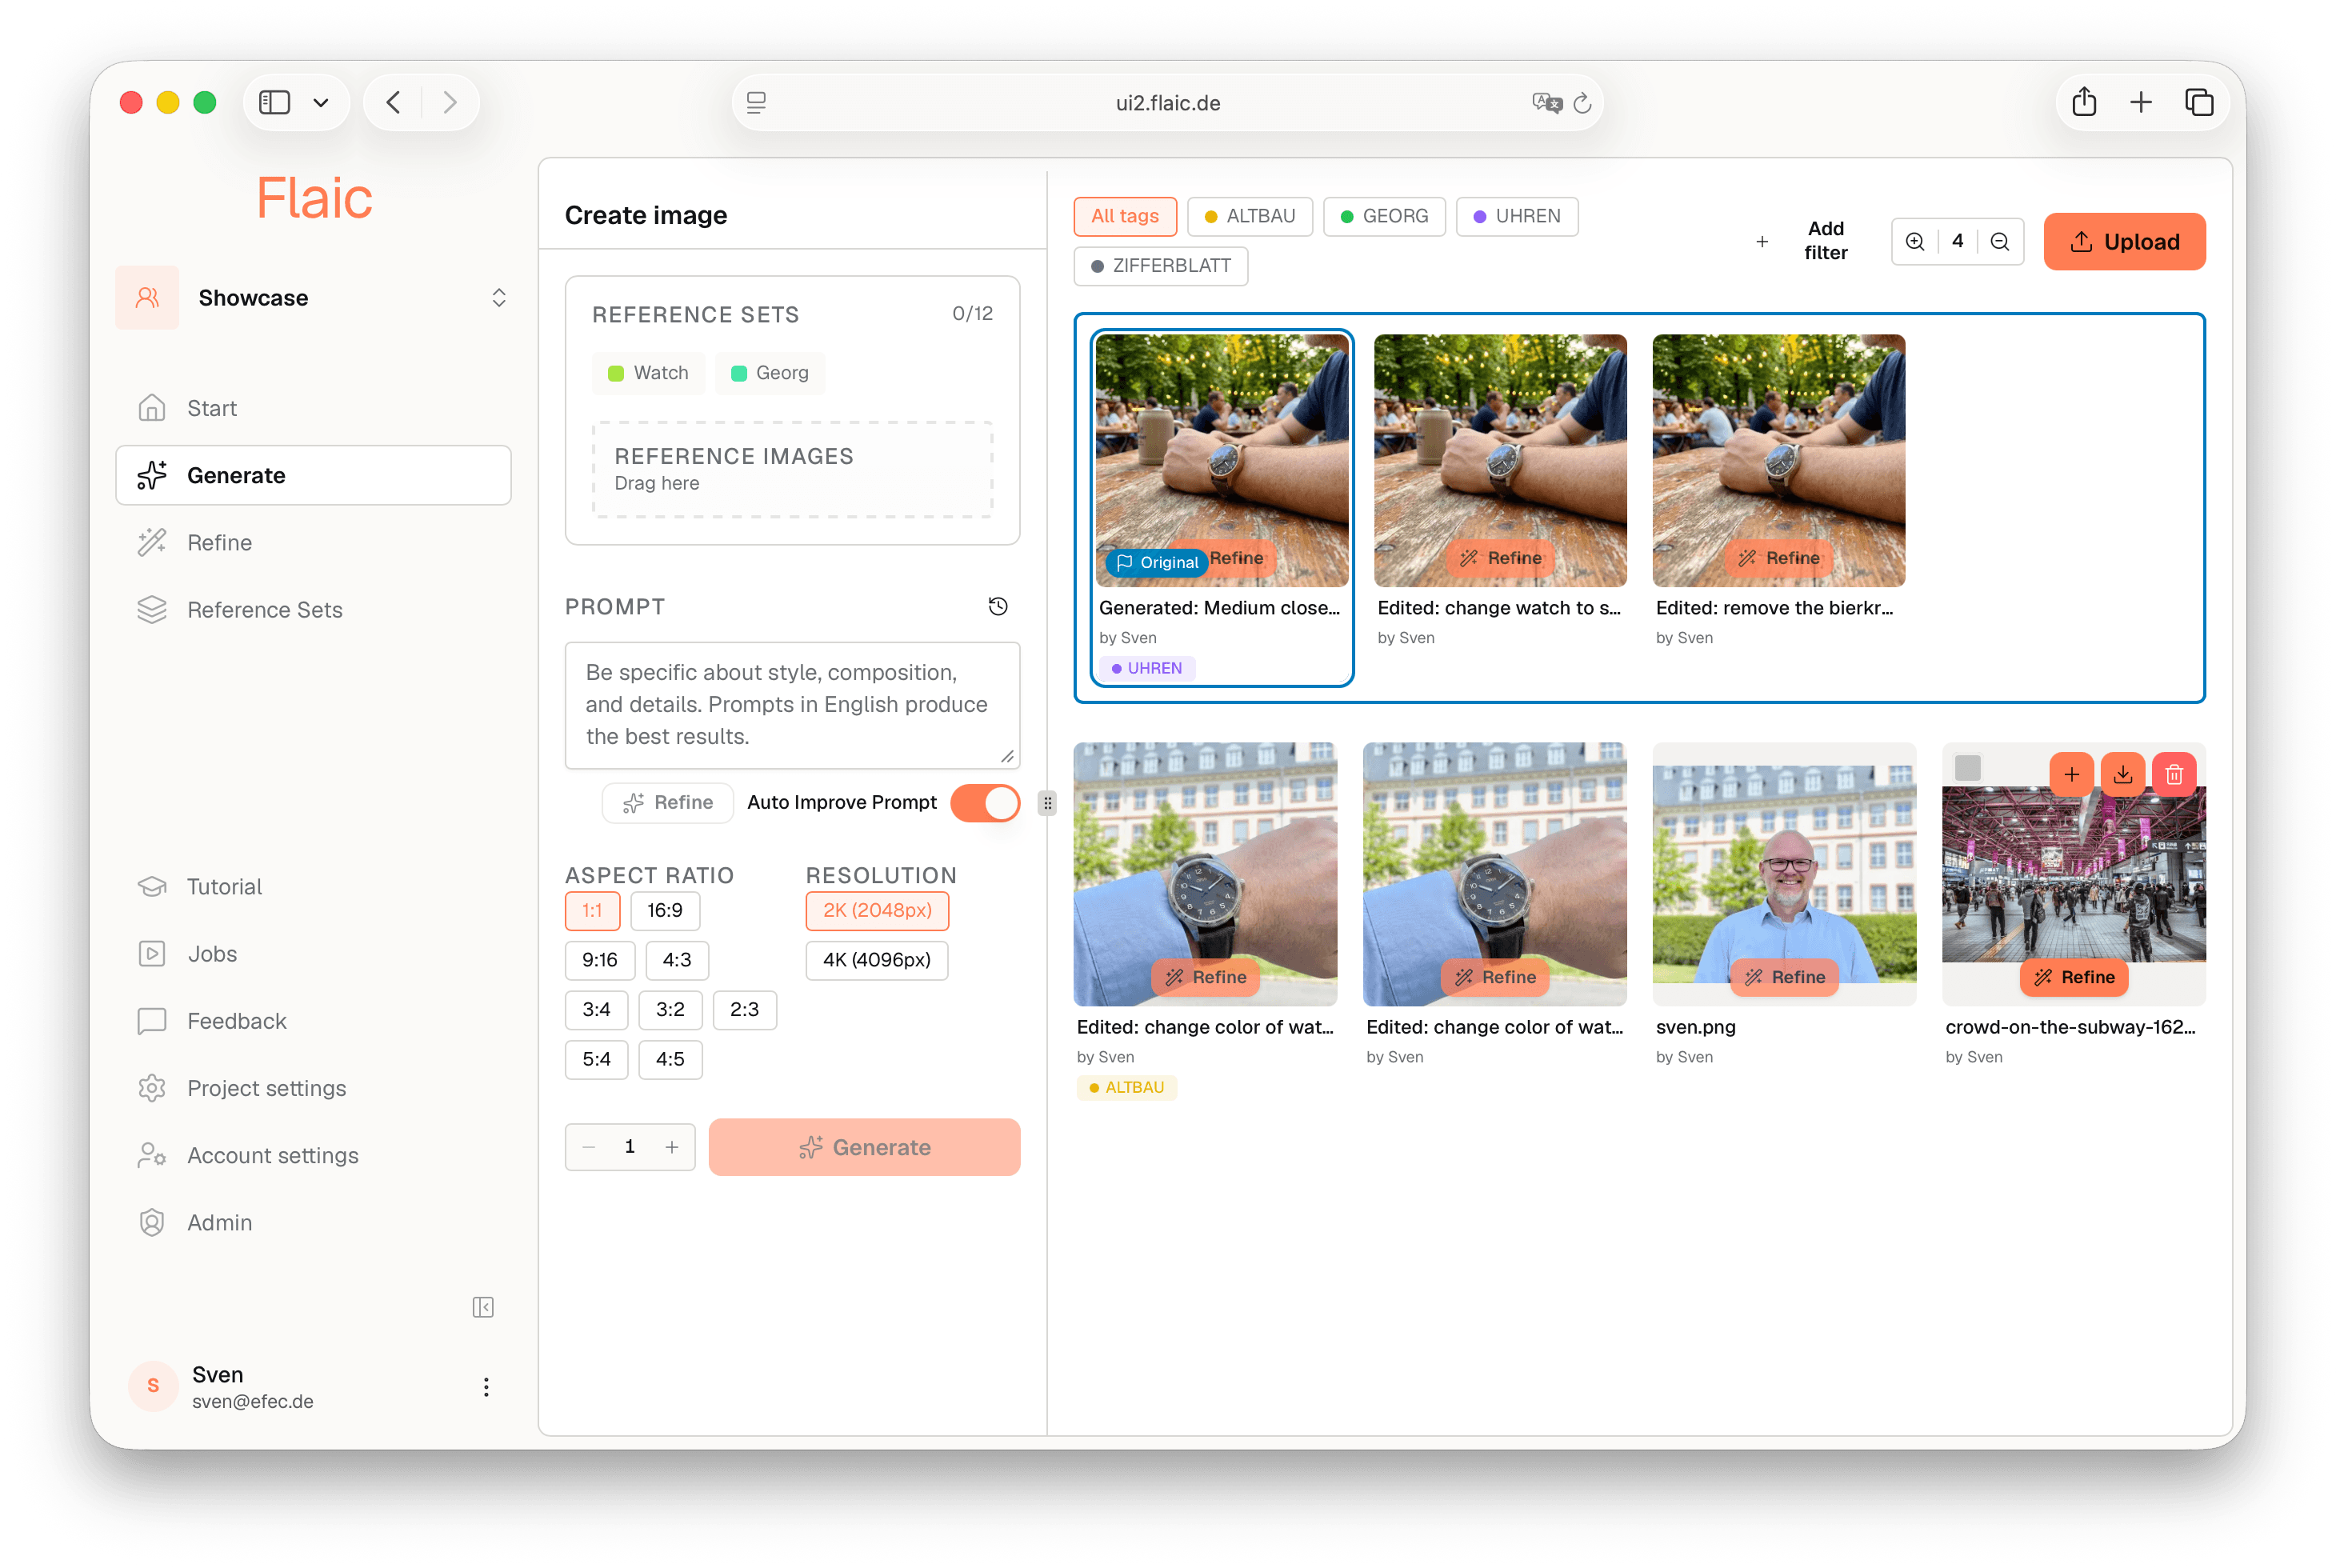Open the sven.png thumbnail
This screenshot has height=1568, width=2336.
point(1784,873)
